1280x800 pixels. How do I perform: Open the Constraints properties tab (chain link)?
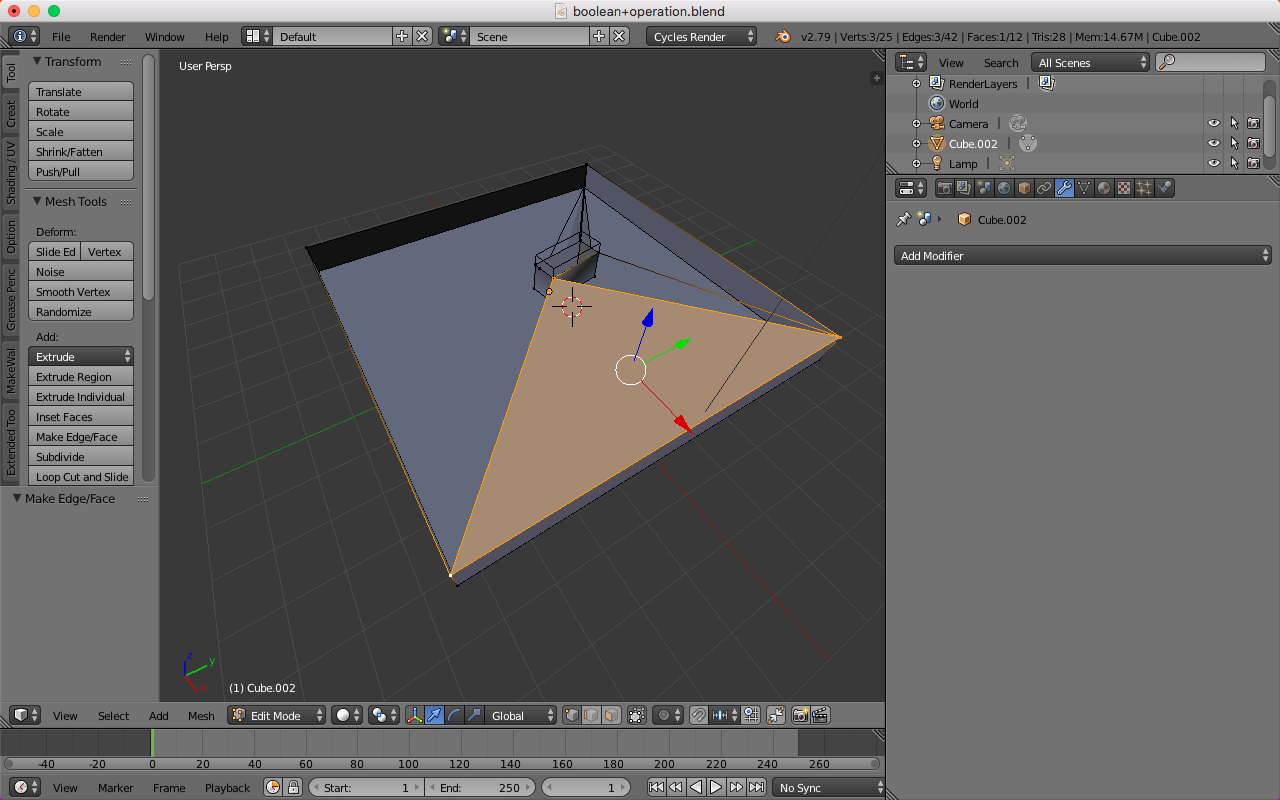pos(1044,188)
